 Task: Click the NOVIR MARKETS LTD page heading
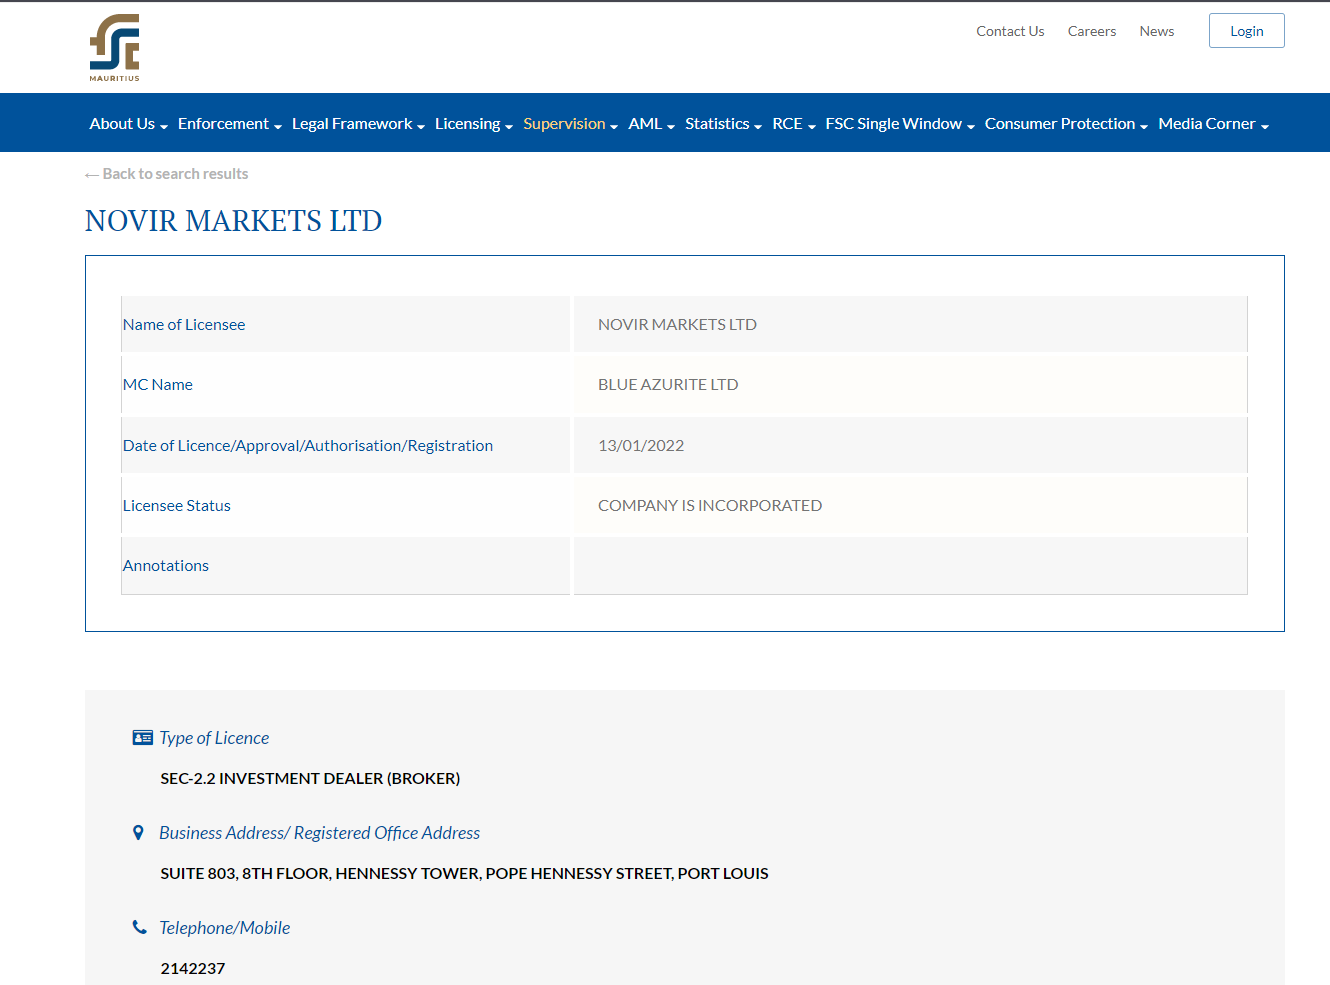click(234, 221)
